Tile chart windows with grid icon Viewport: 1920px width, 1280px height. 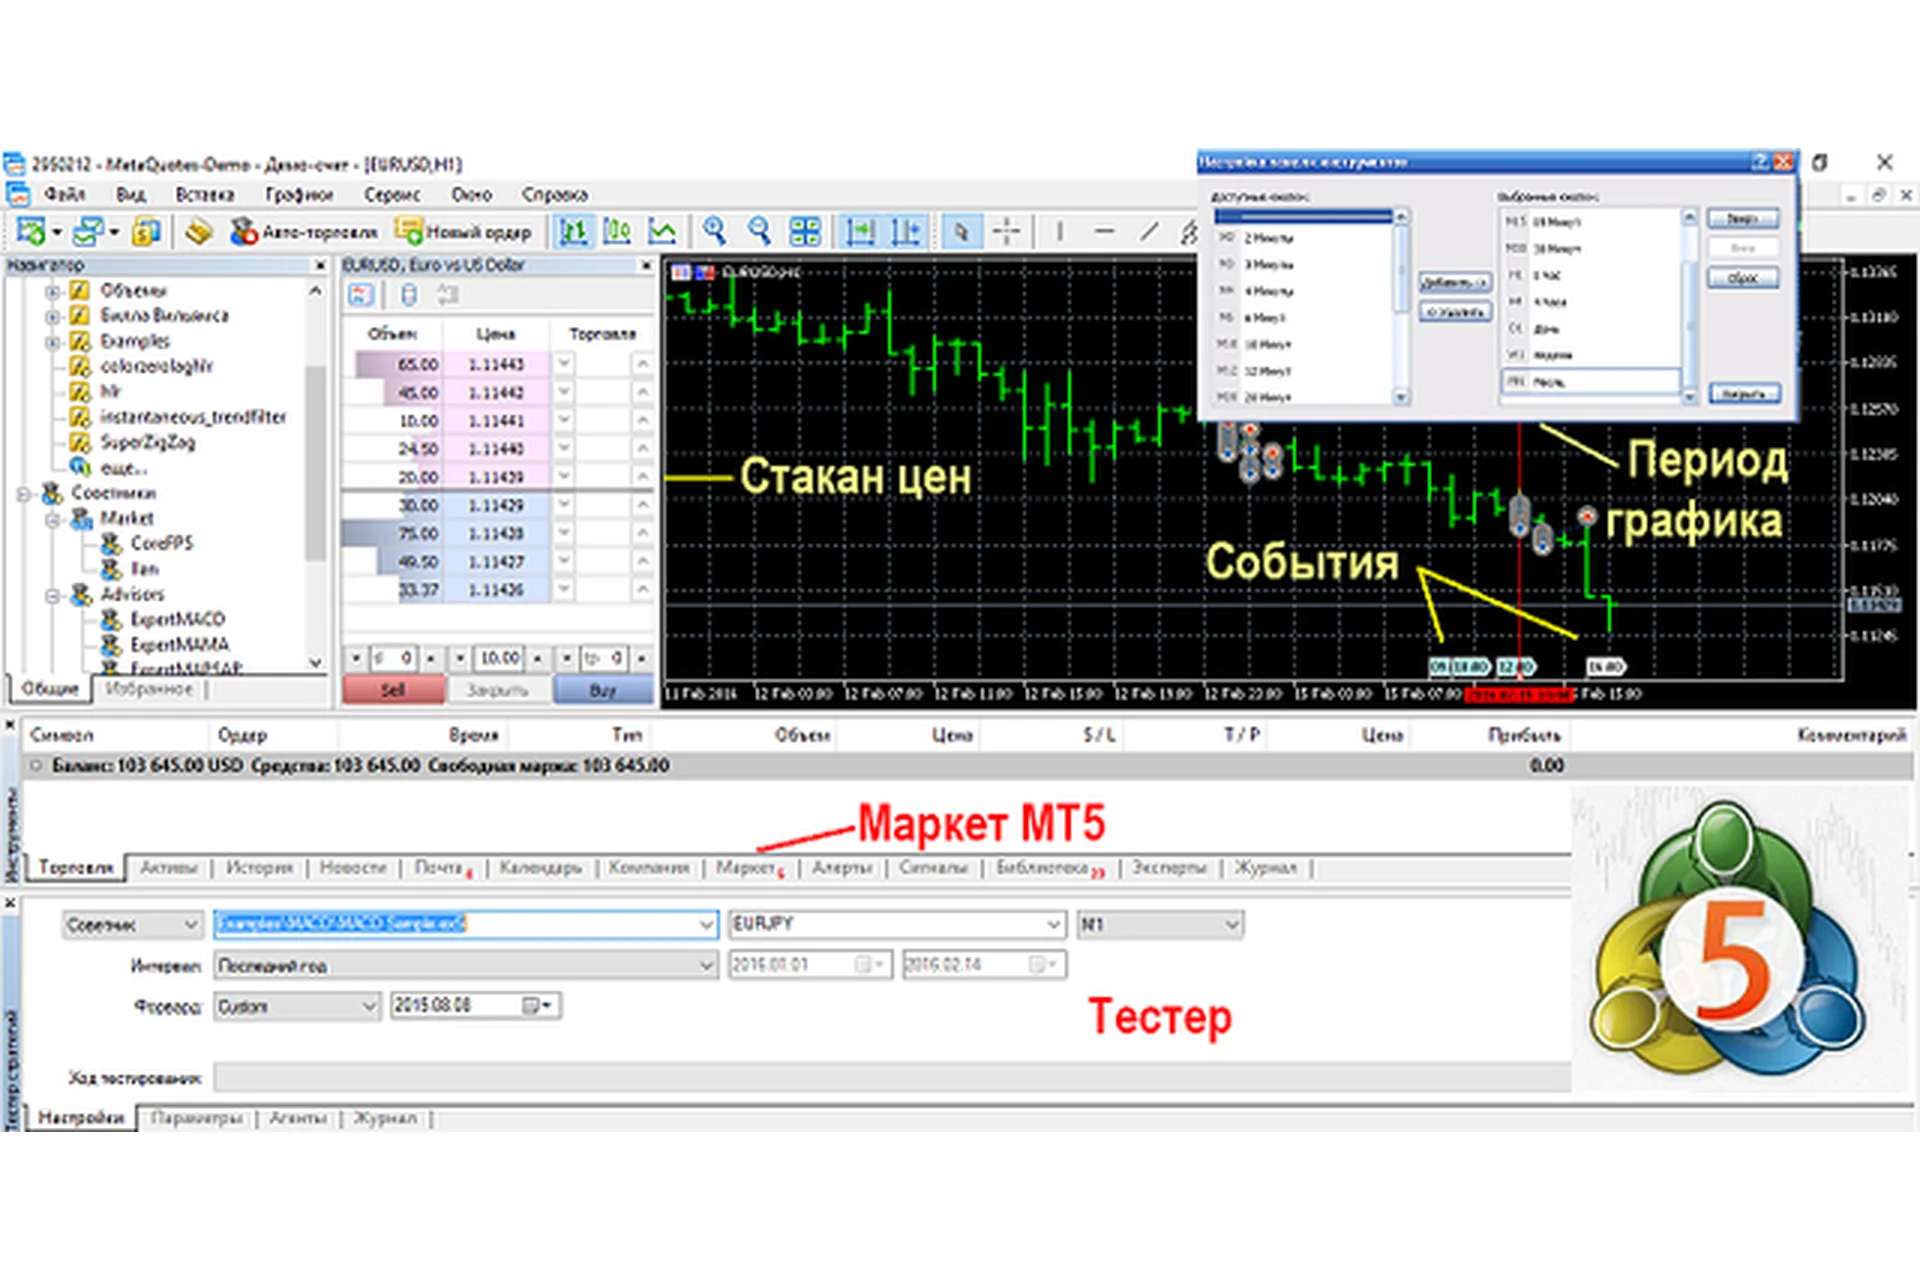(805, 232)
